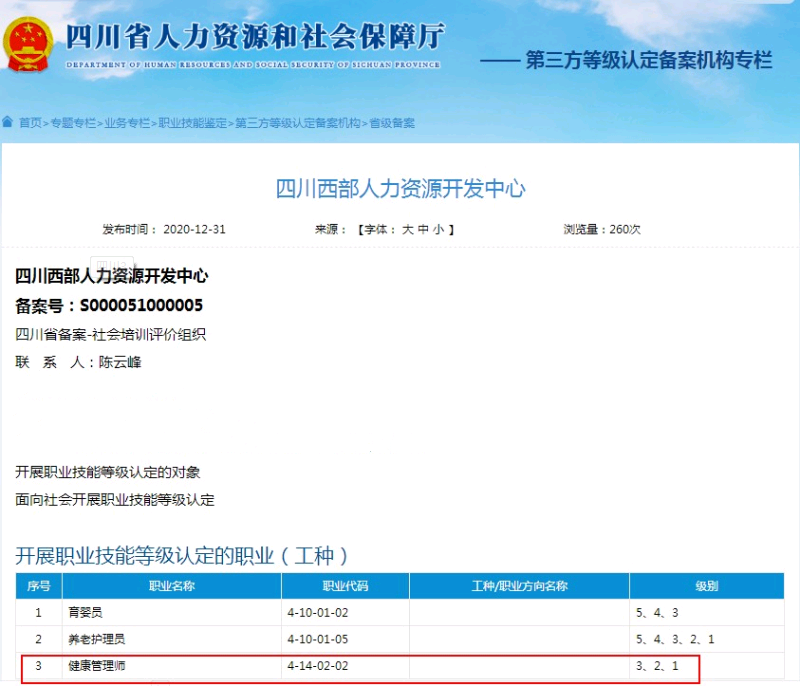Click levels 5、4、3、2、1 cell
801x689 pixels.
[x=707, y=639]
